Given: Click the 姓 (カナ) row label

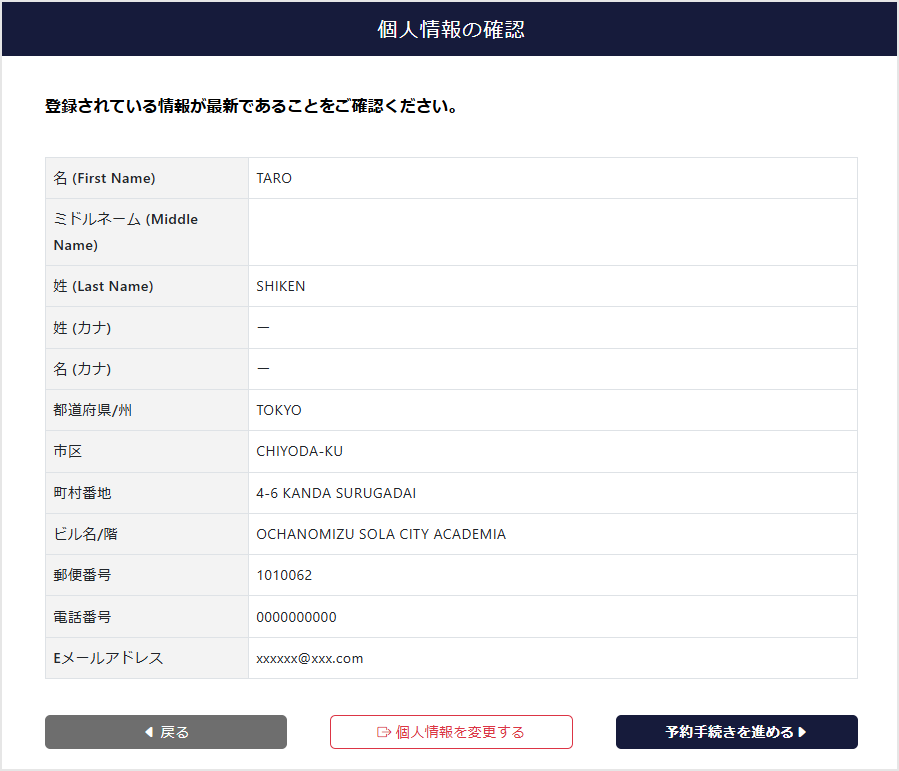Looking at the screenshot, I should pos(82,327).
